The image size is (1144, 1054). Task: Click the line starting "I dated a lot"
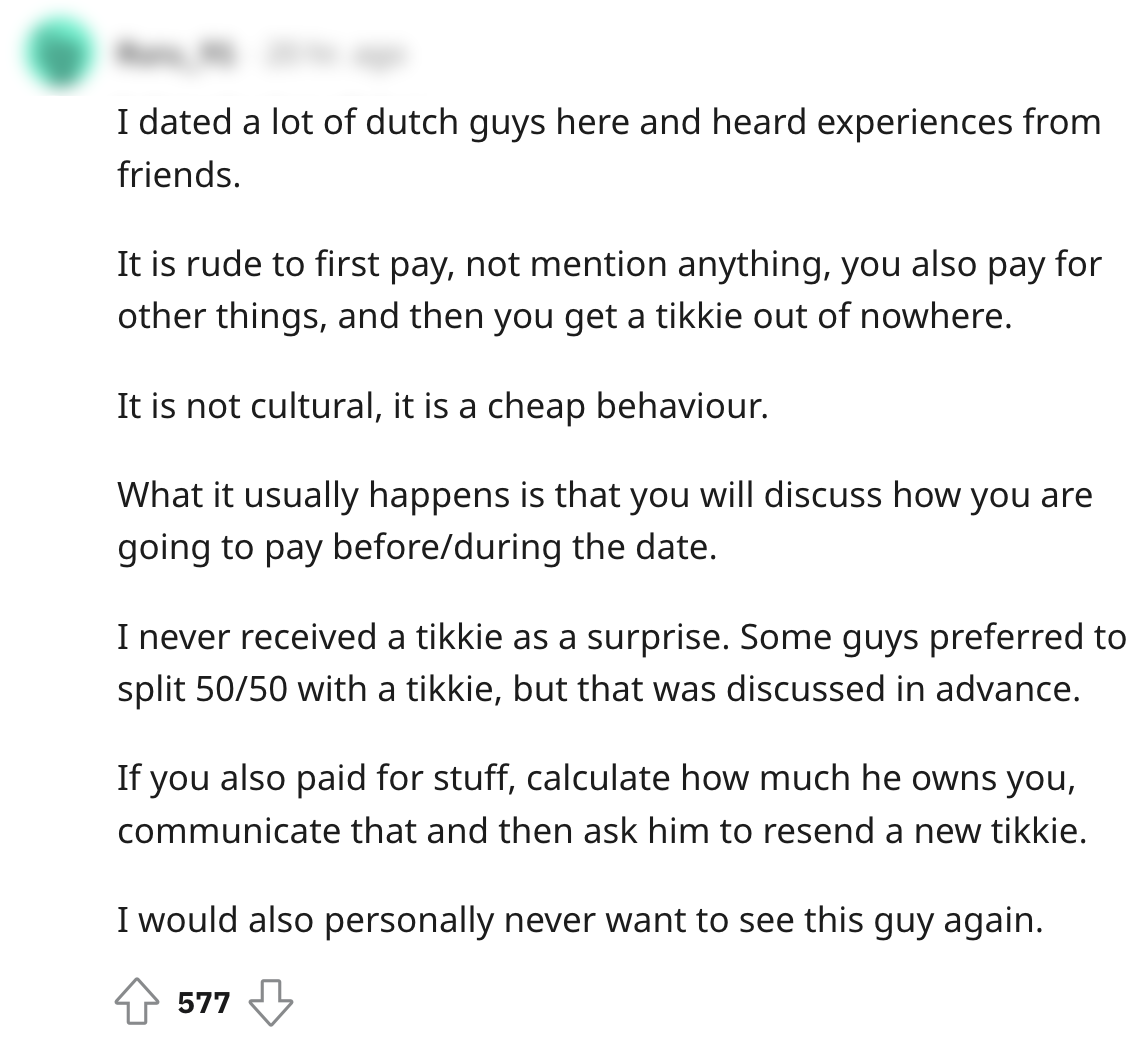tap(608, 123)
